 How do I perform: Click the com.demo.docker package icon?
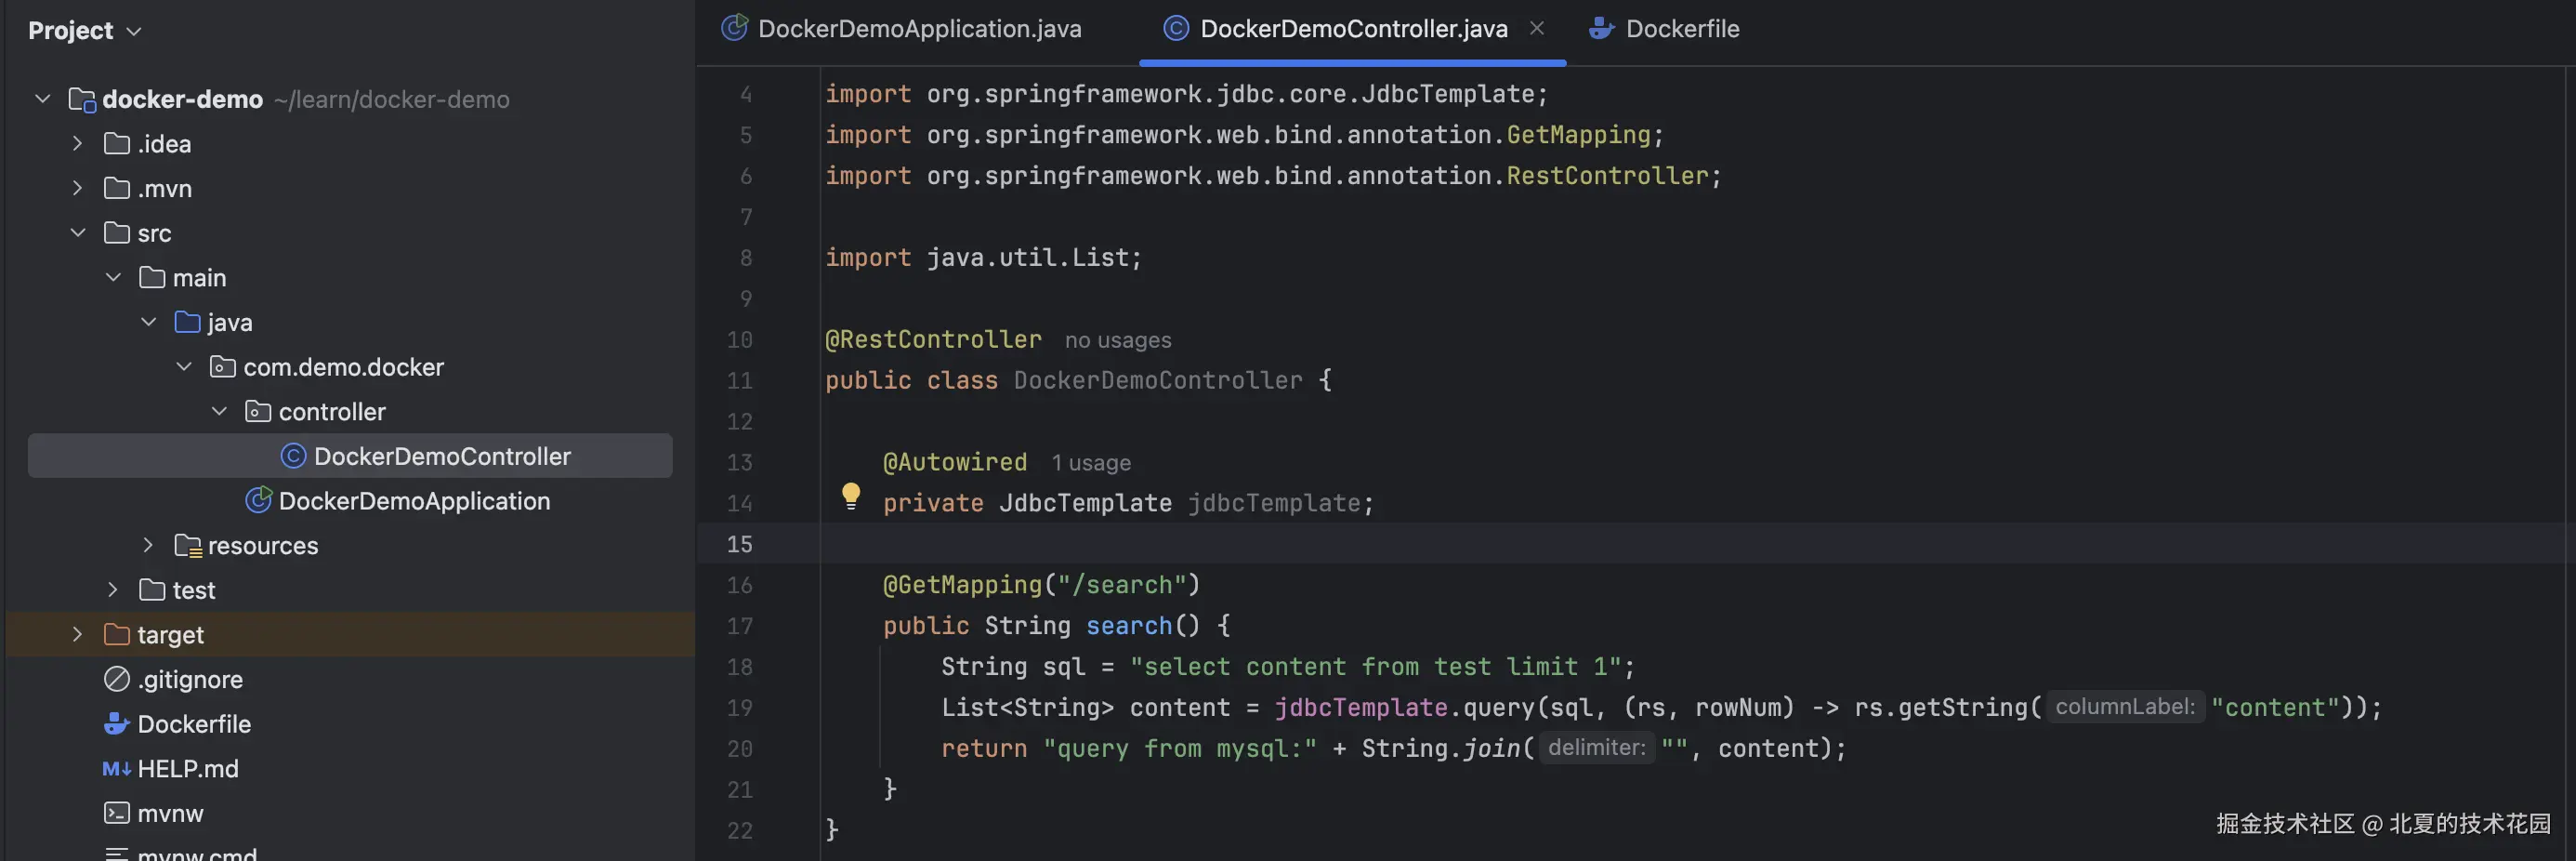[223, 367]
